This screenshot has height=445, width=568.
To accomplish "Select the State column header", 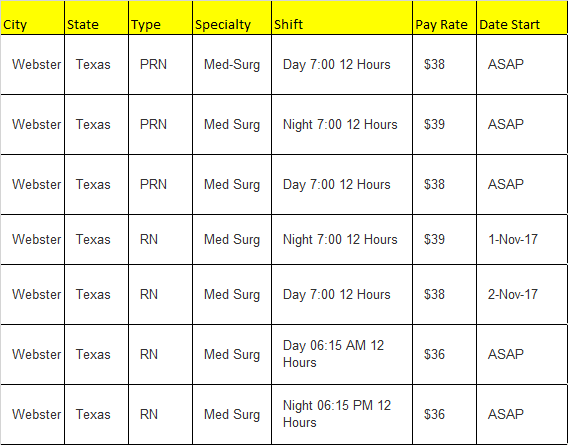I will [x=96, y=18].
